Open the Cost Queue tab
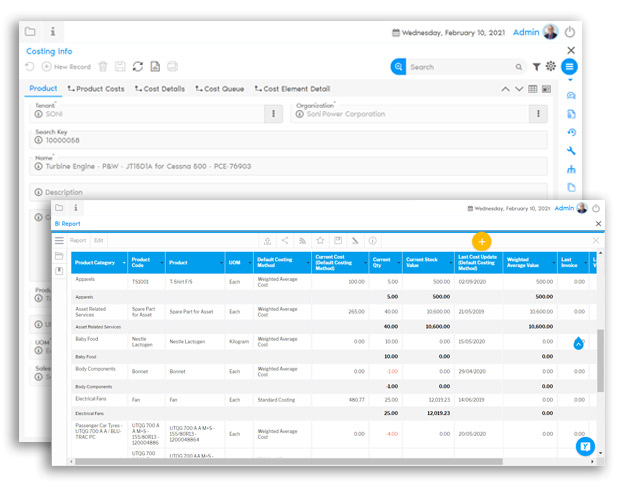The height and width of the screenshot is (486, 624). pos(220,89)
